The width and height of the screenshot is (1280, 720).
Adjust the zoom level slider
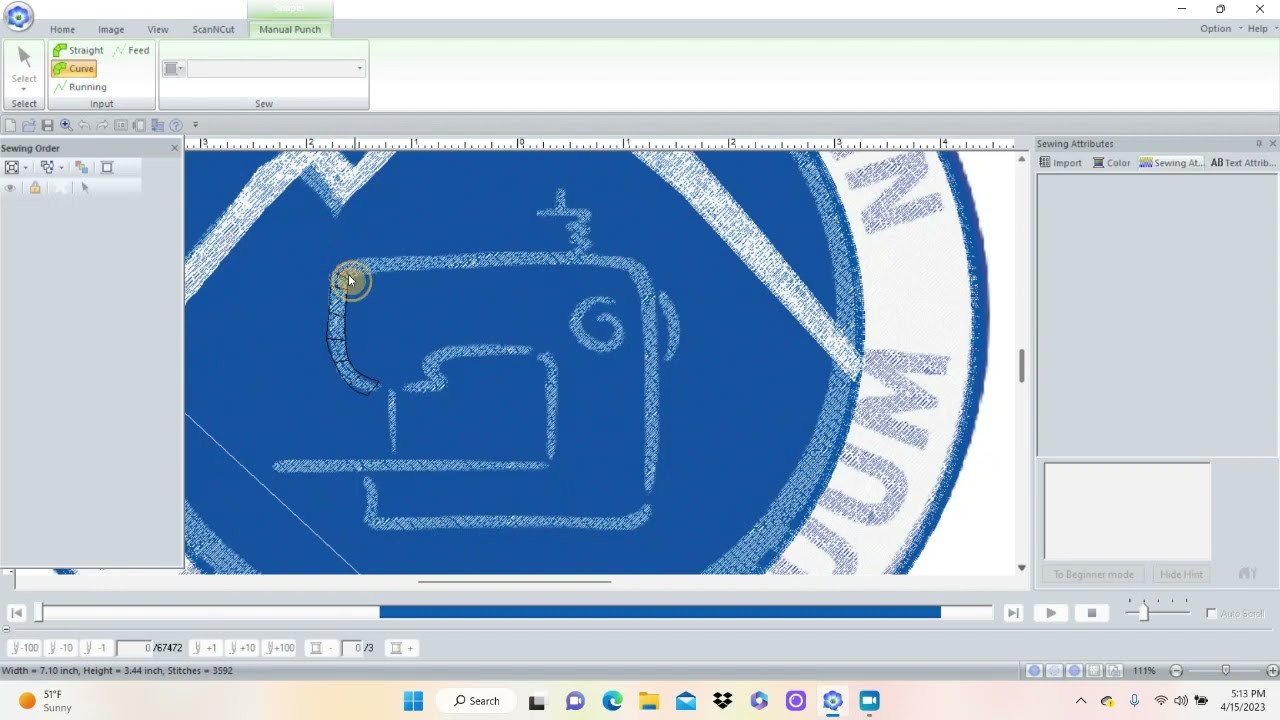pos(1226,670)
